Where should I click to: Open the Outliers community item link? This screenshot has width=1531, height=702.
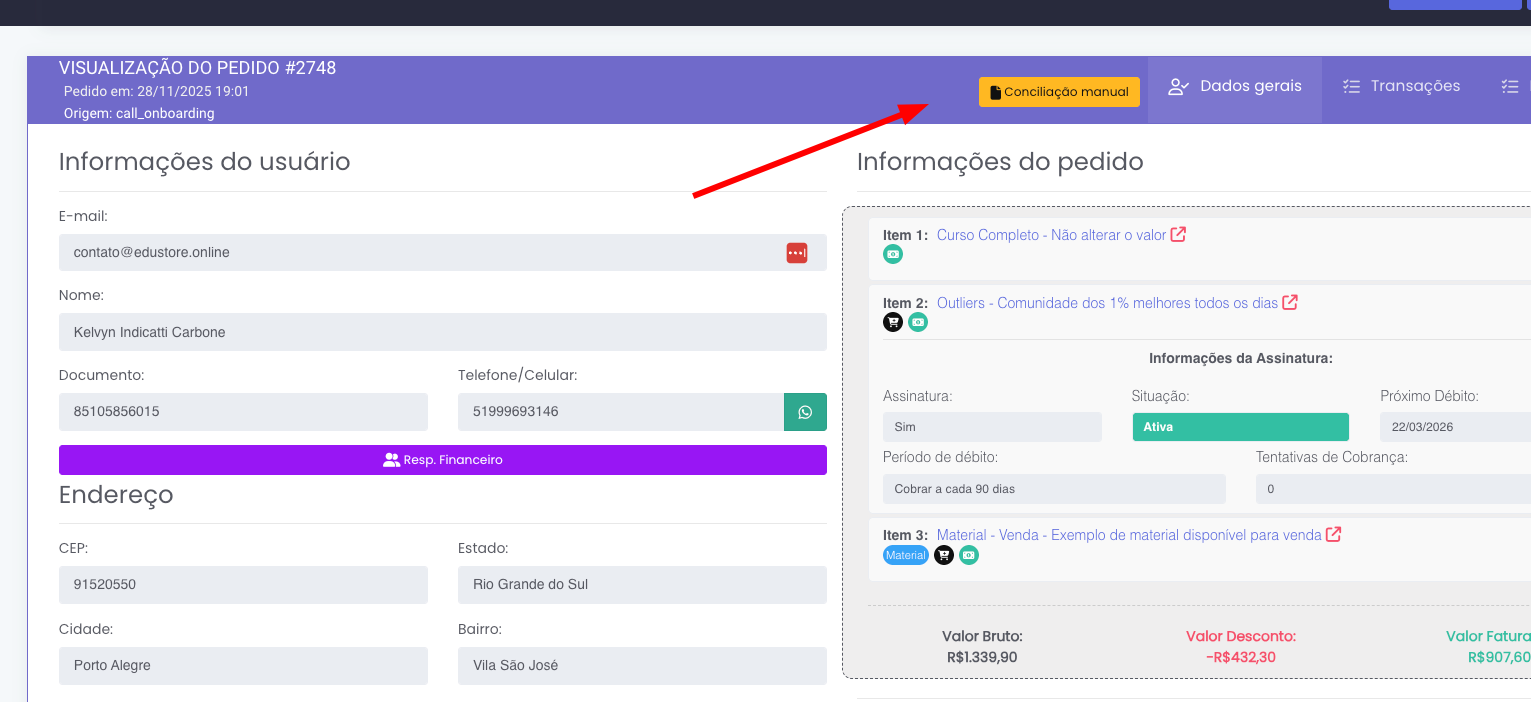(1106, 303)
